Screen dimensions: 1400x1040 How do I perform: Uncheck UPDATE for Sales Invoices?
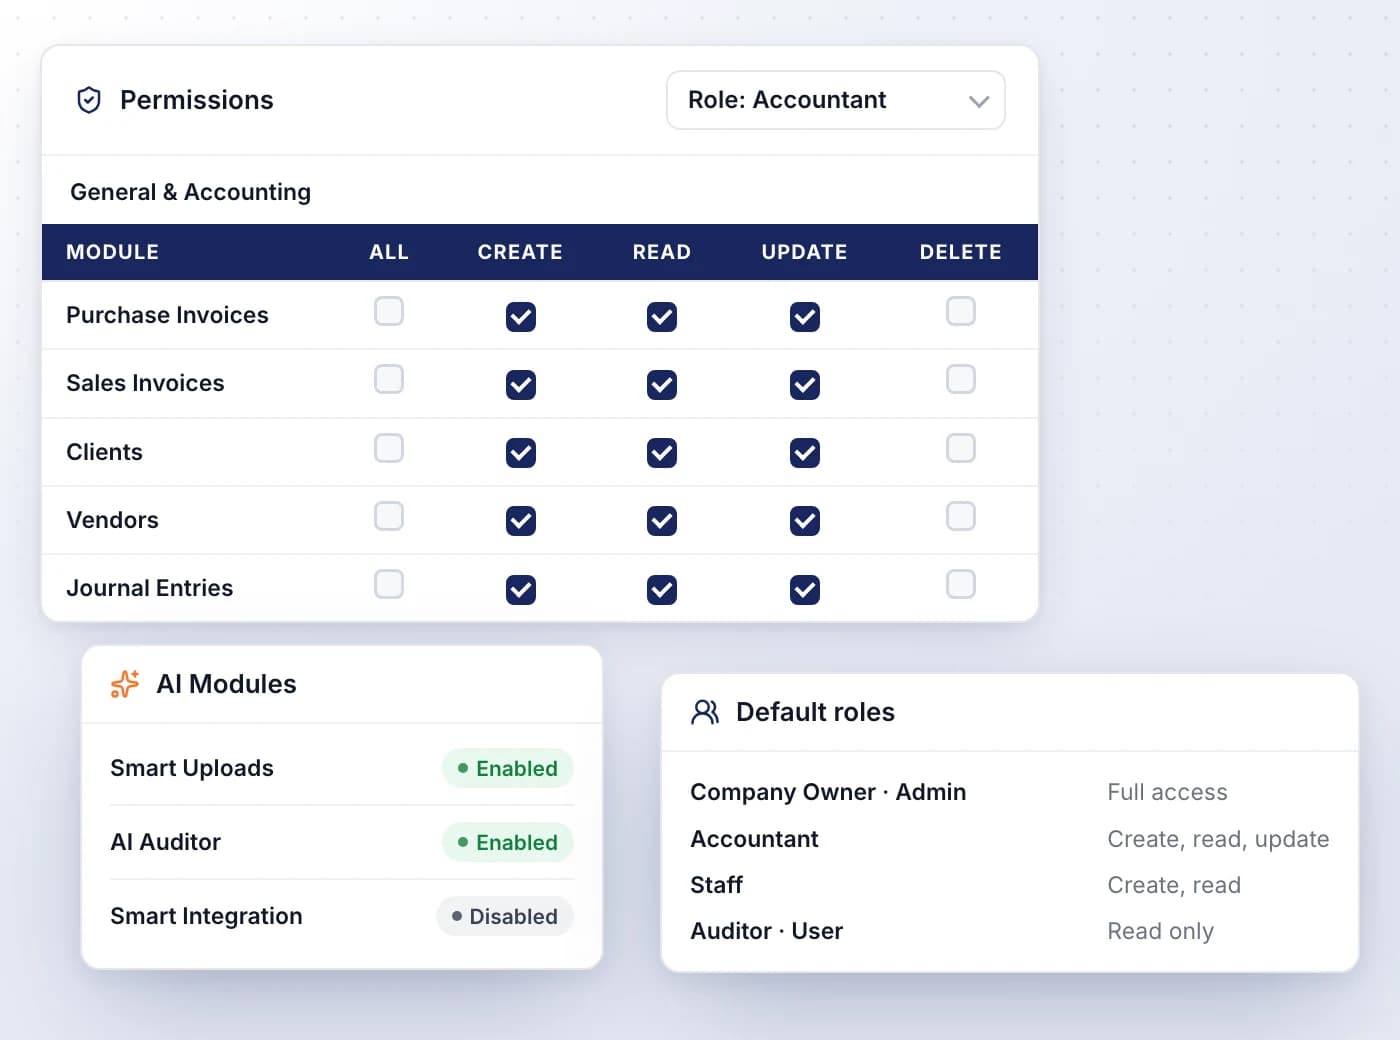tap(805, 385)
